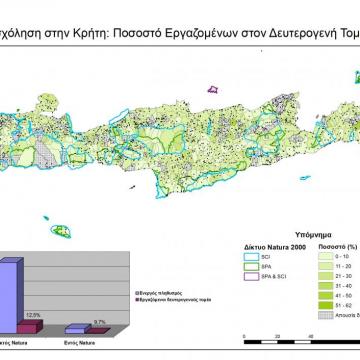Click the 'Ποσοστό (%)' legend heading
Image resolution: width=360 pixels, height=360 pixels.
click(338, 247)
